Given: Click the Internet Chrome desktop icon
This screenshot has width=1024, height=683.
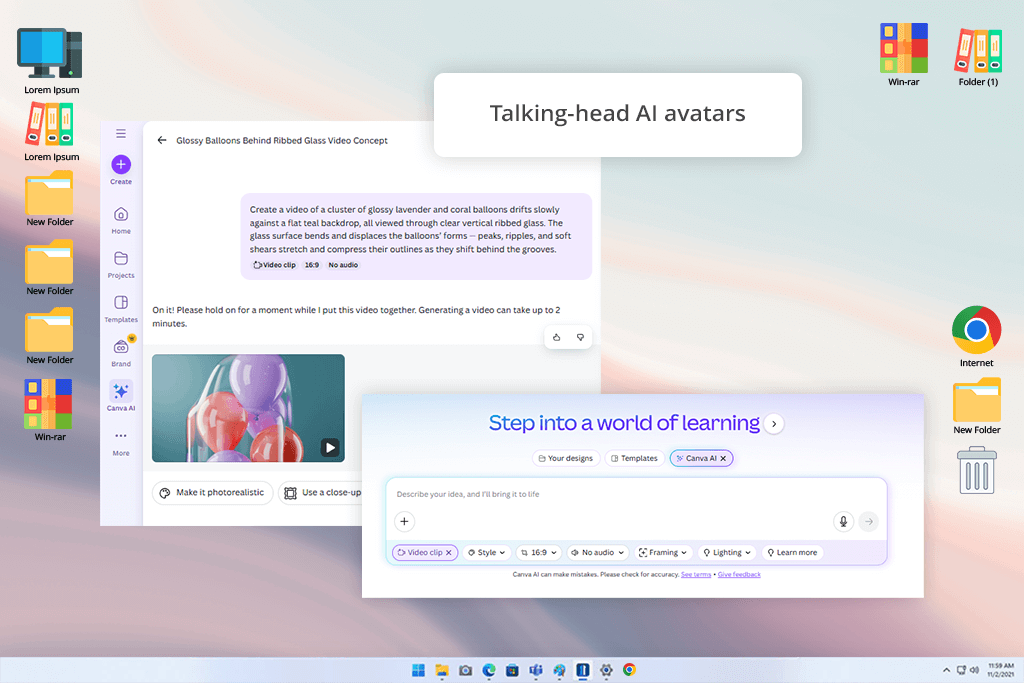Looking at the screenshot, I should [976, 336].
